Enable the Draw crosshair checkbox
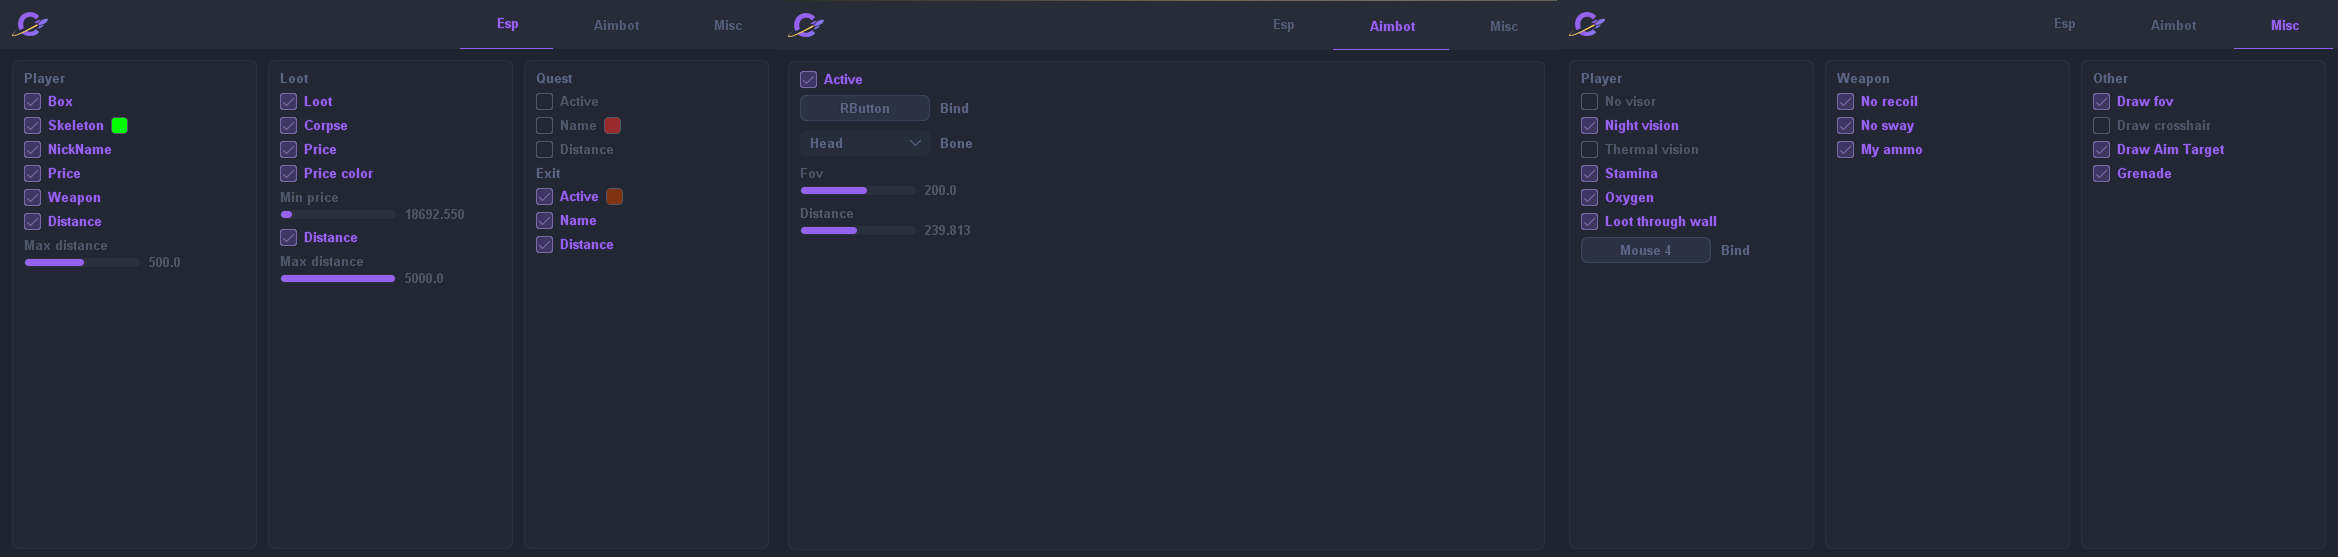This screenshot has height=557, width=2338. (x=2101, y=125)
